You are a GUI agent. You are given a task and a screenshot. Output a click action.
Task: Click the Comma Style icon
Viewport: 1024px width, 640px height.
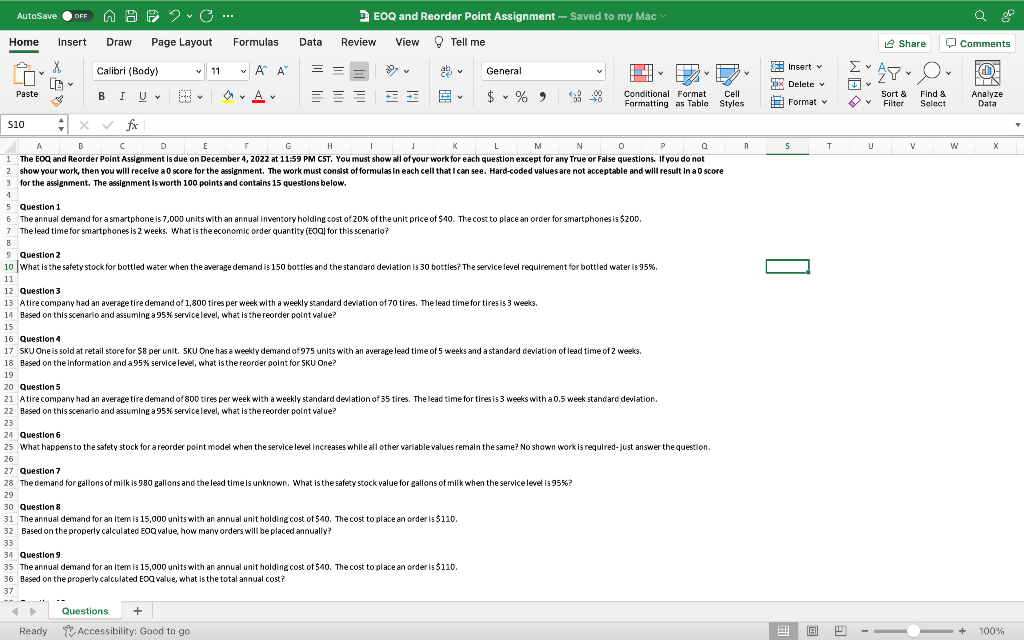pyautogui.click(x=543, y=97)
